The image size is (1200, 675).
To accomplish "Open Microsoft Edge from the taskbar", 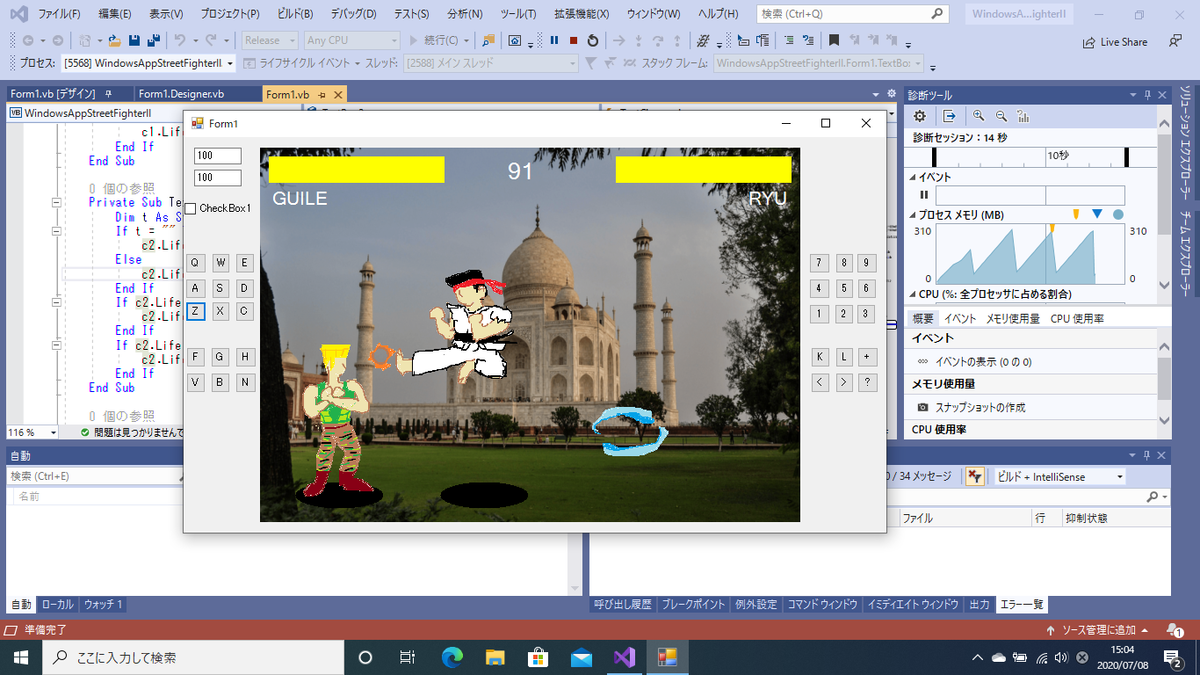I will [x=452, y=657].
